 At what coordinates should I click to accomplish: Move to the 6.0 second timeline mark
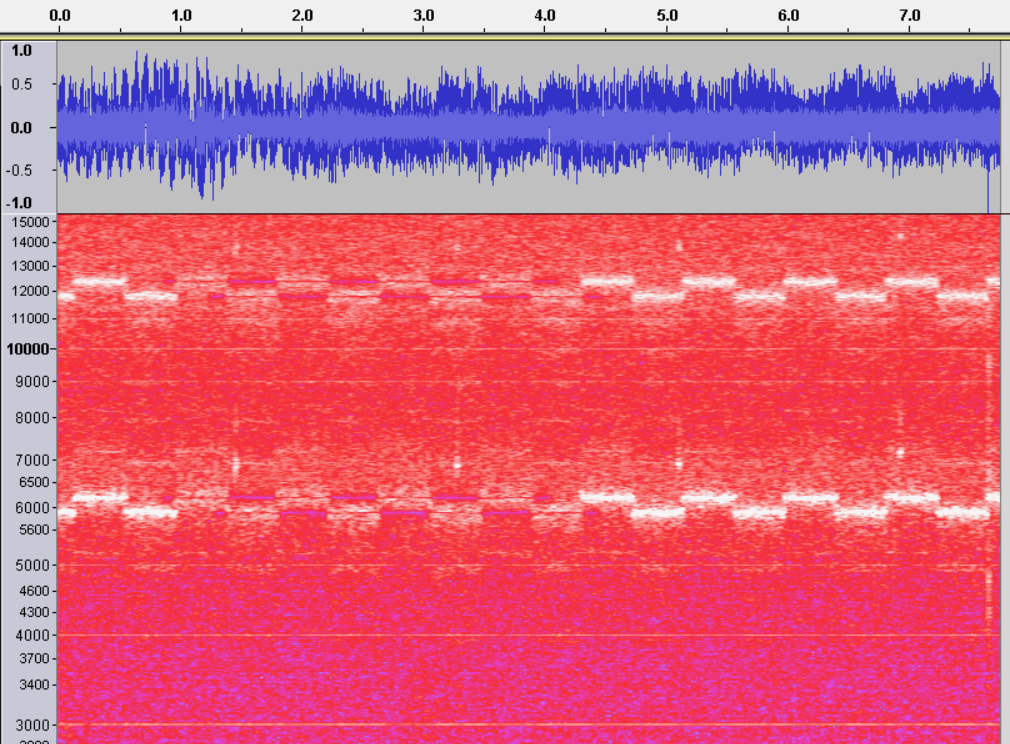[x=788, y=16]
